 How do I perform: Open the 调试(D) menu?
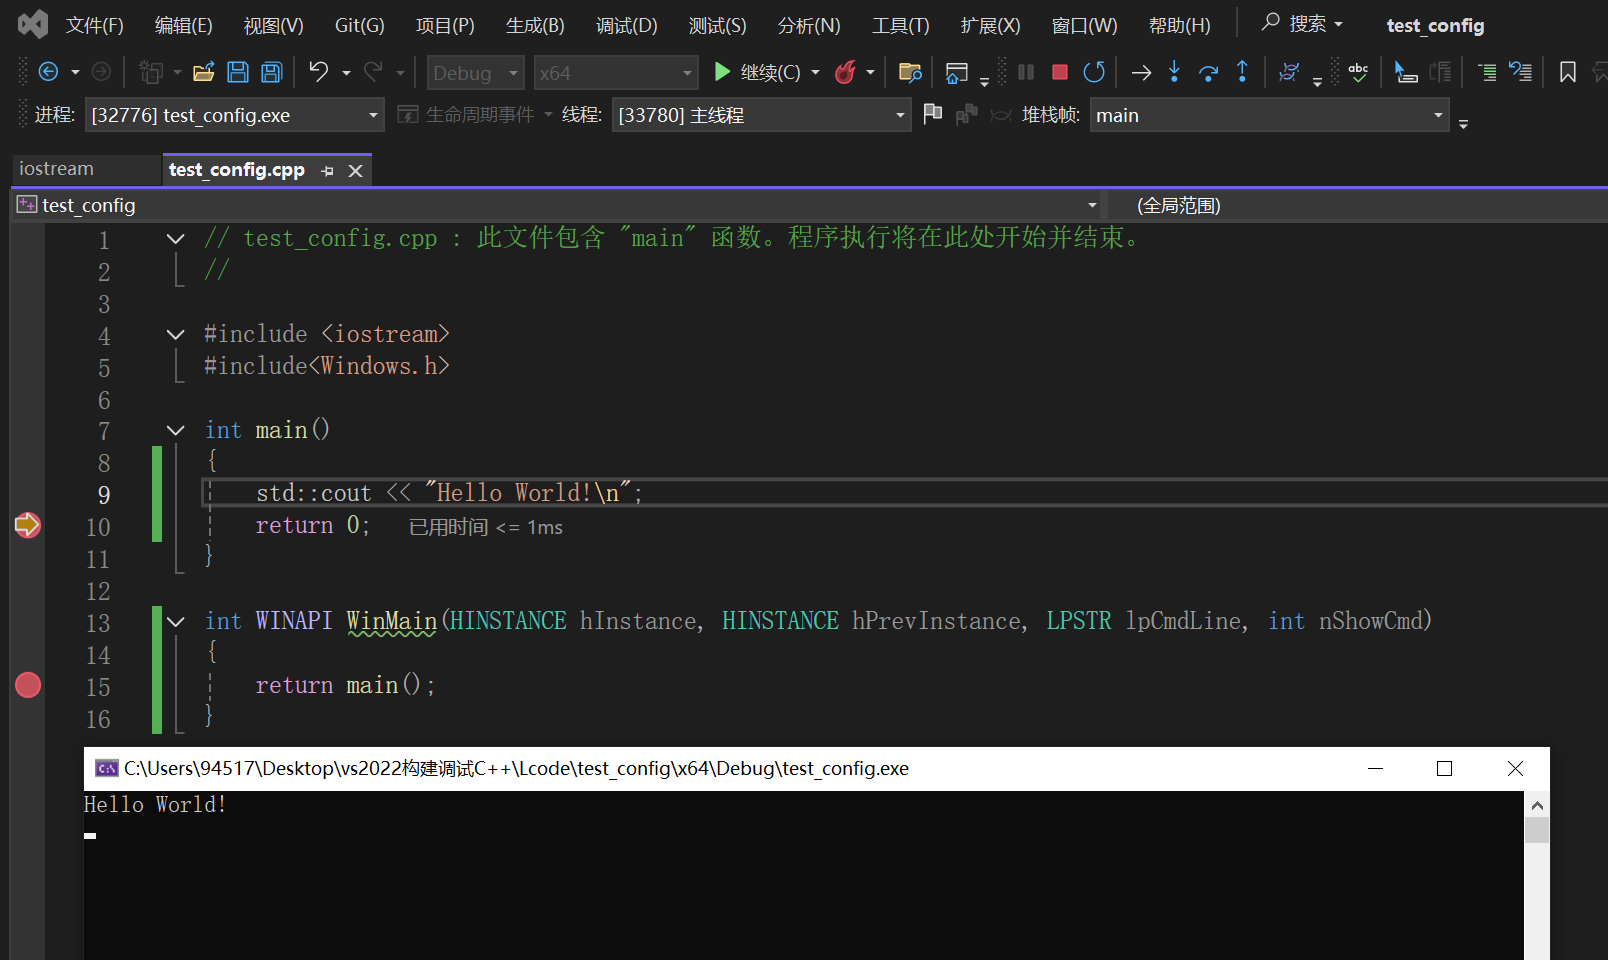pyautogui.click(x=627, y=25)
